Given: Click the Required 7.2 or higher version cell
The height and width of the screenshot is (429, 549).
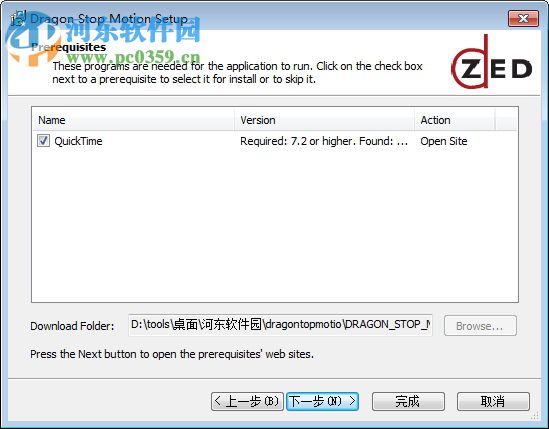Looking at the screenshot, I should 324,141.
